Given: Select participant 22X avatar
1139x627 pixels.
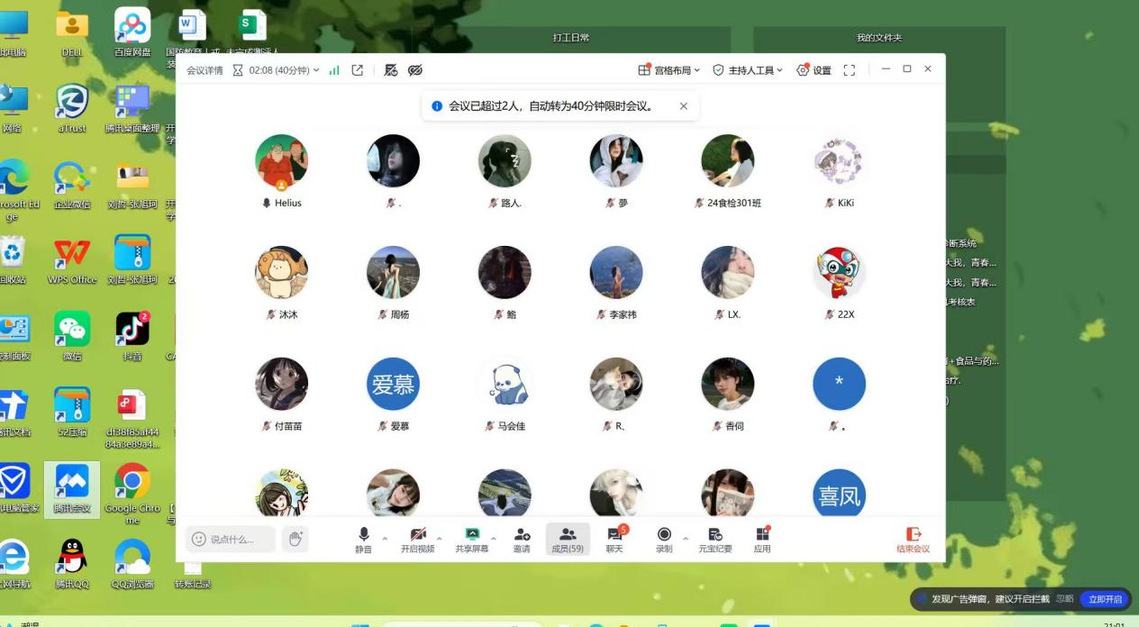Looking at the screenshot, I should click(x=839, y=272).
